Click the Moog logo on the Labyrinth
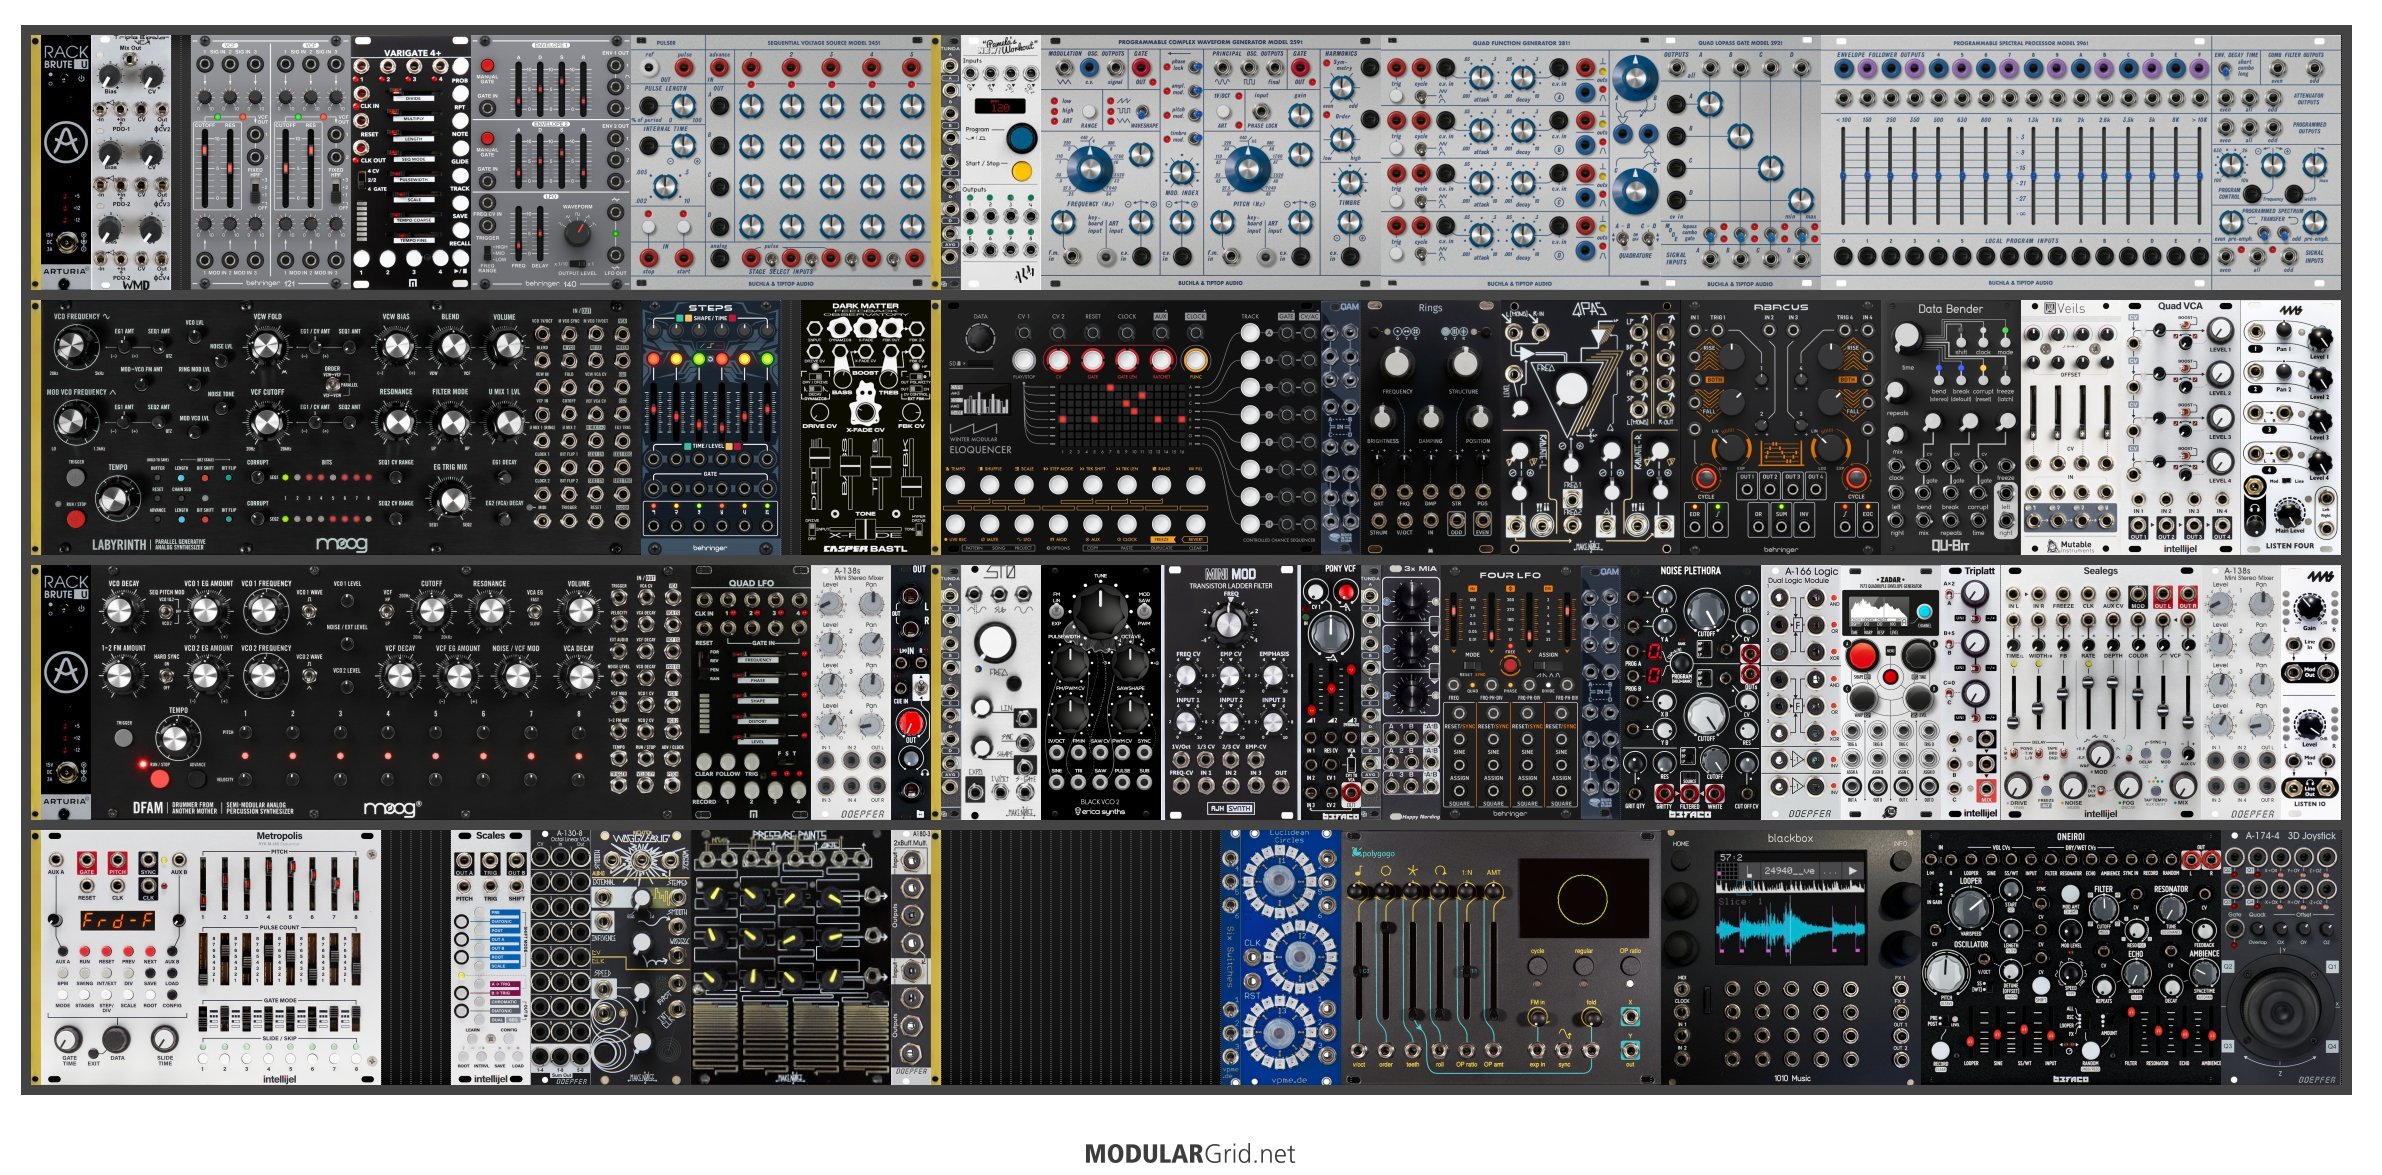 coord(341,544)
